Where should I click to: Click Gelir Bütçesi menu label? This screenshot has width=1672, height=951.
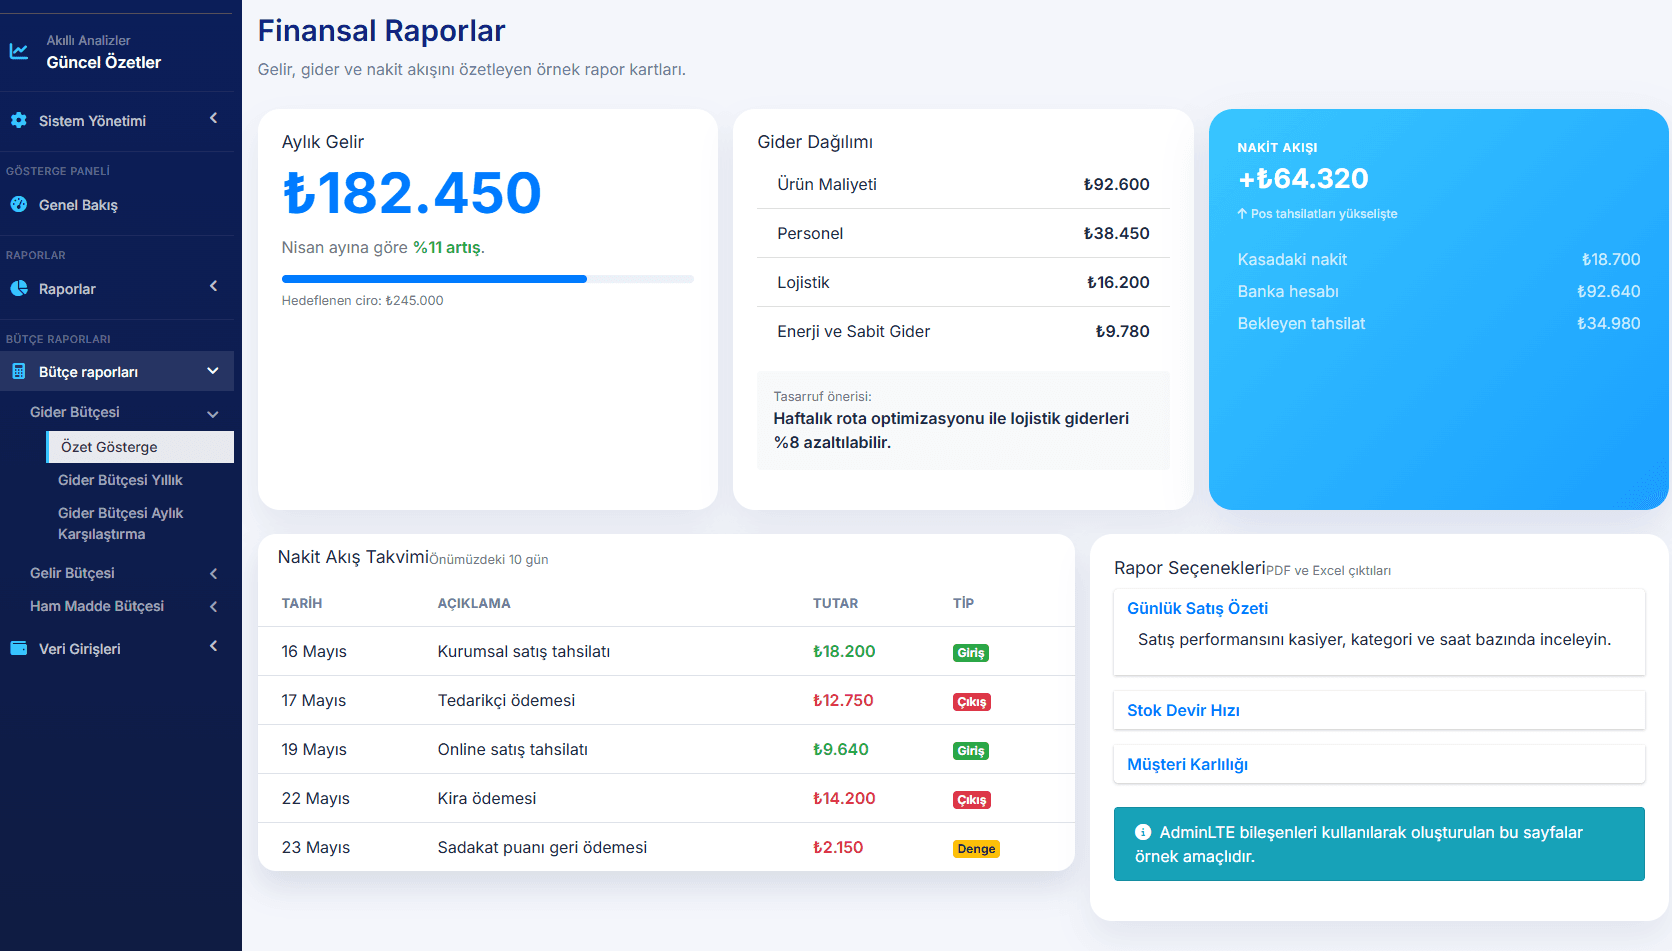click(72, 573)
